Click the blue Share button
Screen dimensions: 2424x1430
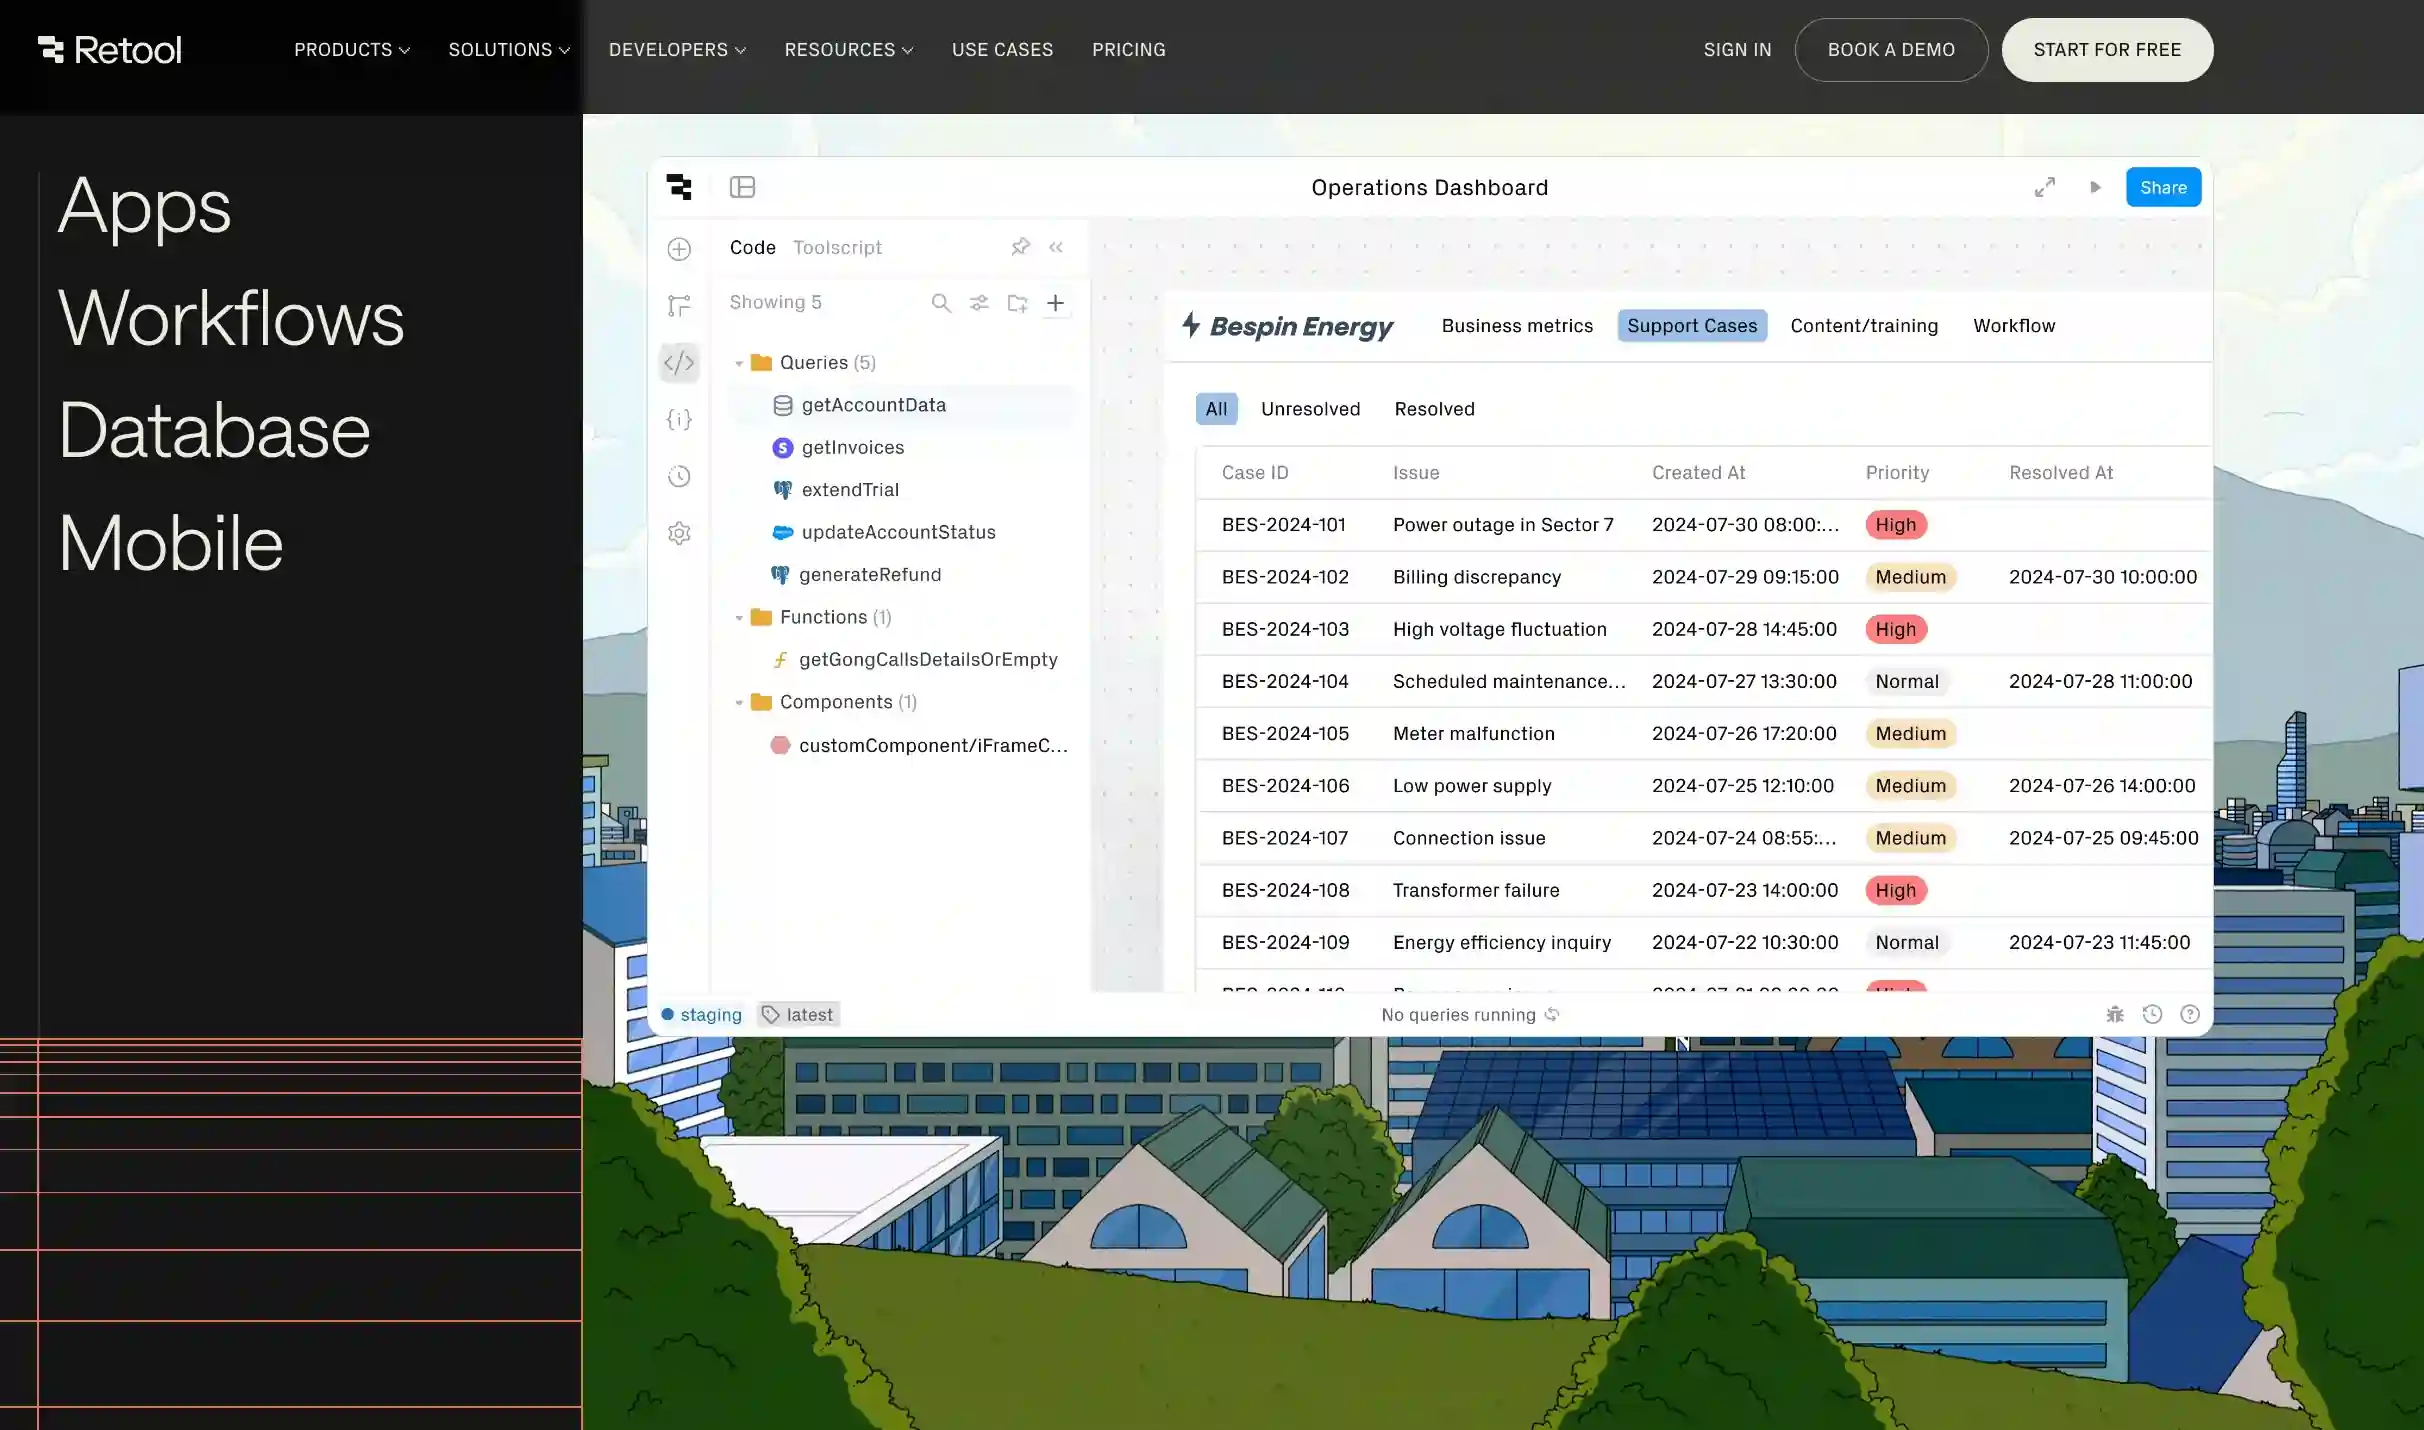click(2163, 187)
